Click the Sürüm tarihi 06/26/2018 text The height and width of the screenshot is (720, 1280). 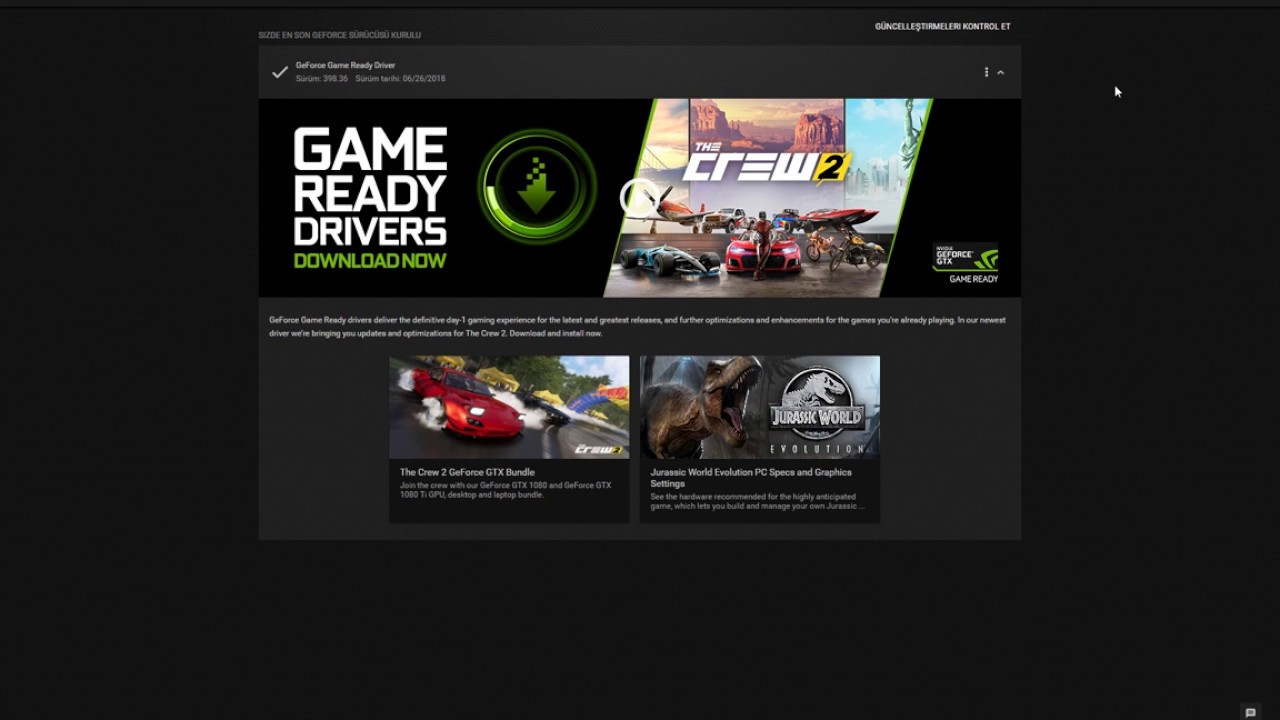click(400, 78)
